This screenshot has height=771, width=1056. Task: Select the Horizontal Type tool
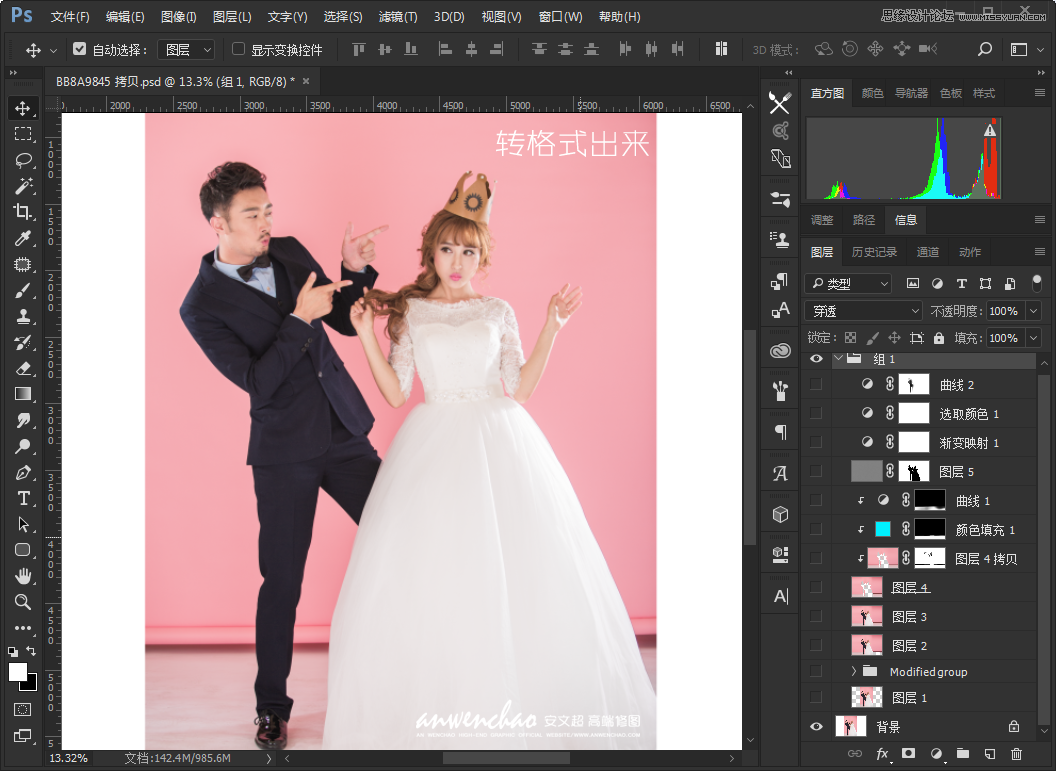click(x=24, y=498)
